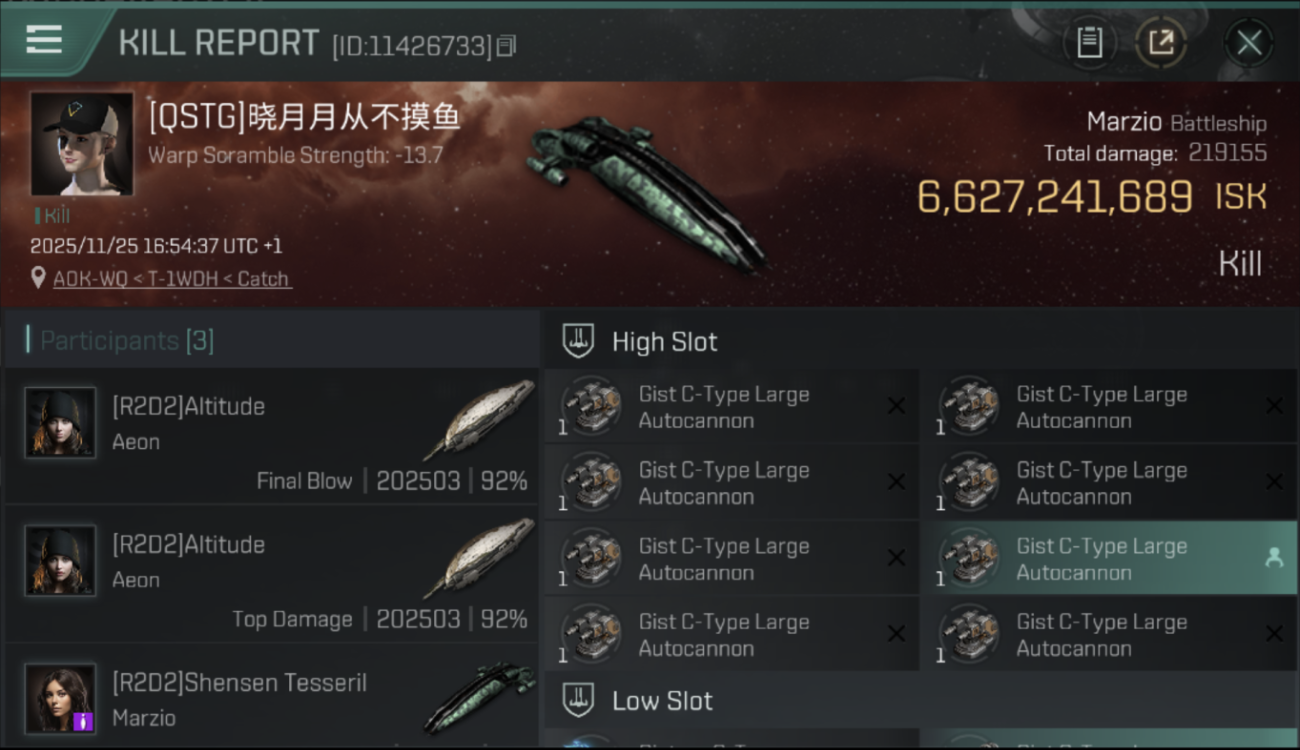Click the clipboard report icon
This screenshot has height=750, width=1300.
click(x=1089, y=42)
